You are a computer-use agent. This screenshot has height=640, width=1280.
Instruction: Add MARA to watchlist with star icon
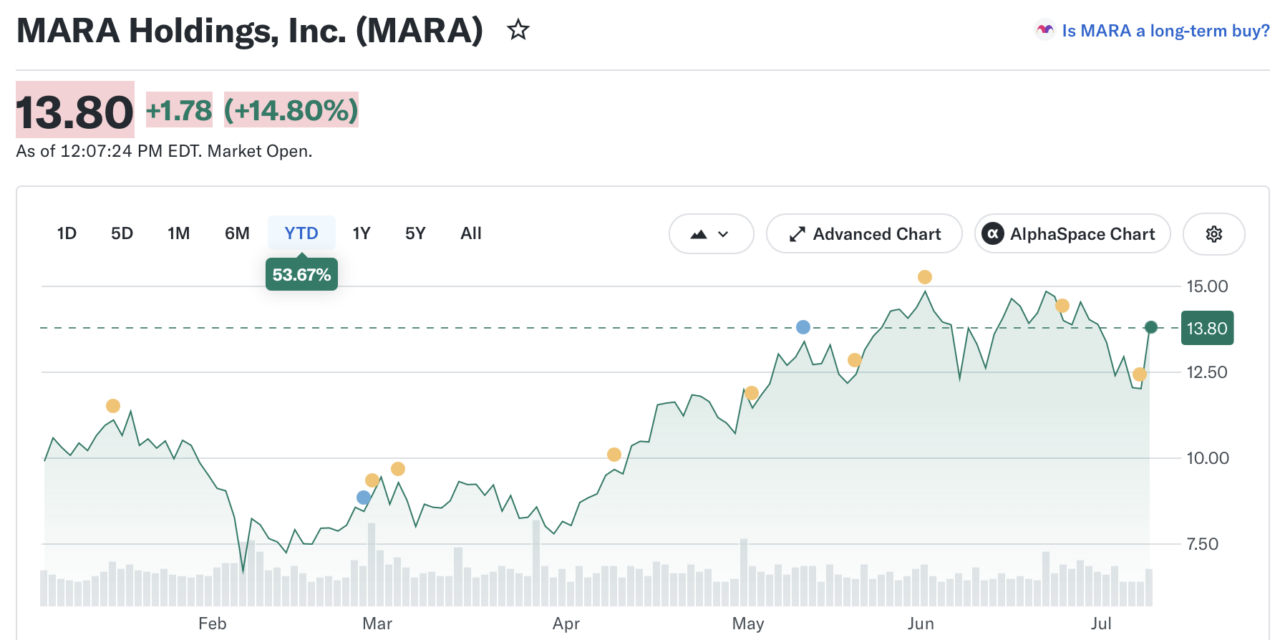(x=517, y=30)
